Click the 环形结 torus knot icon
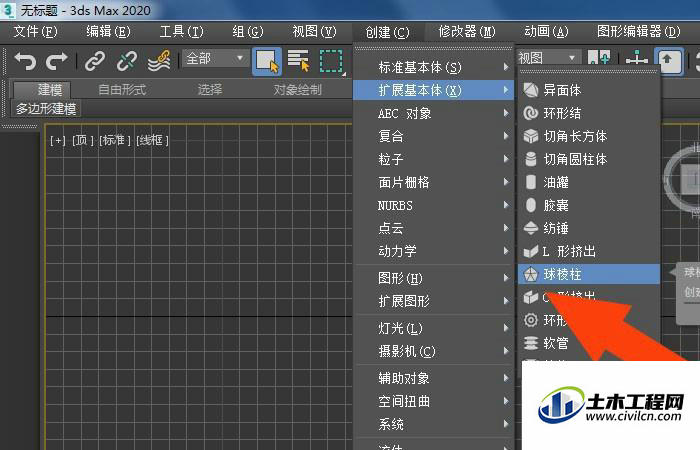The image size is (700, 450). (530, 113)
